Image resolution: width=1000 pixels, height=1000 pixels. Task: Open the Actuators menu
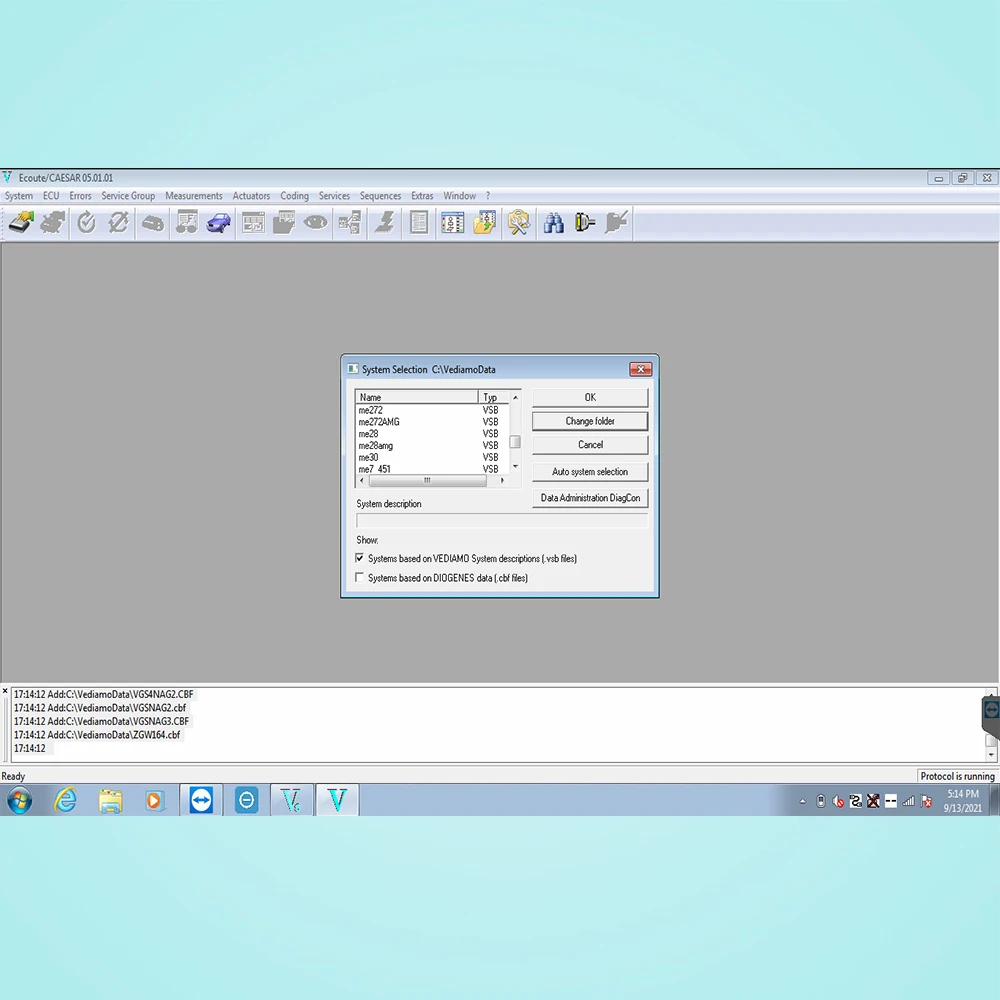(x=251, y=196)
